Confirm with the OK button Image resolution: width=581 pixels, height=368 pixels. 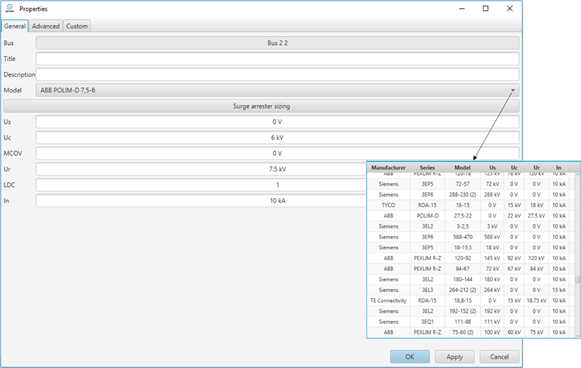click(x=410, y=357)
